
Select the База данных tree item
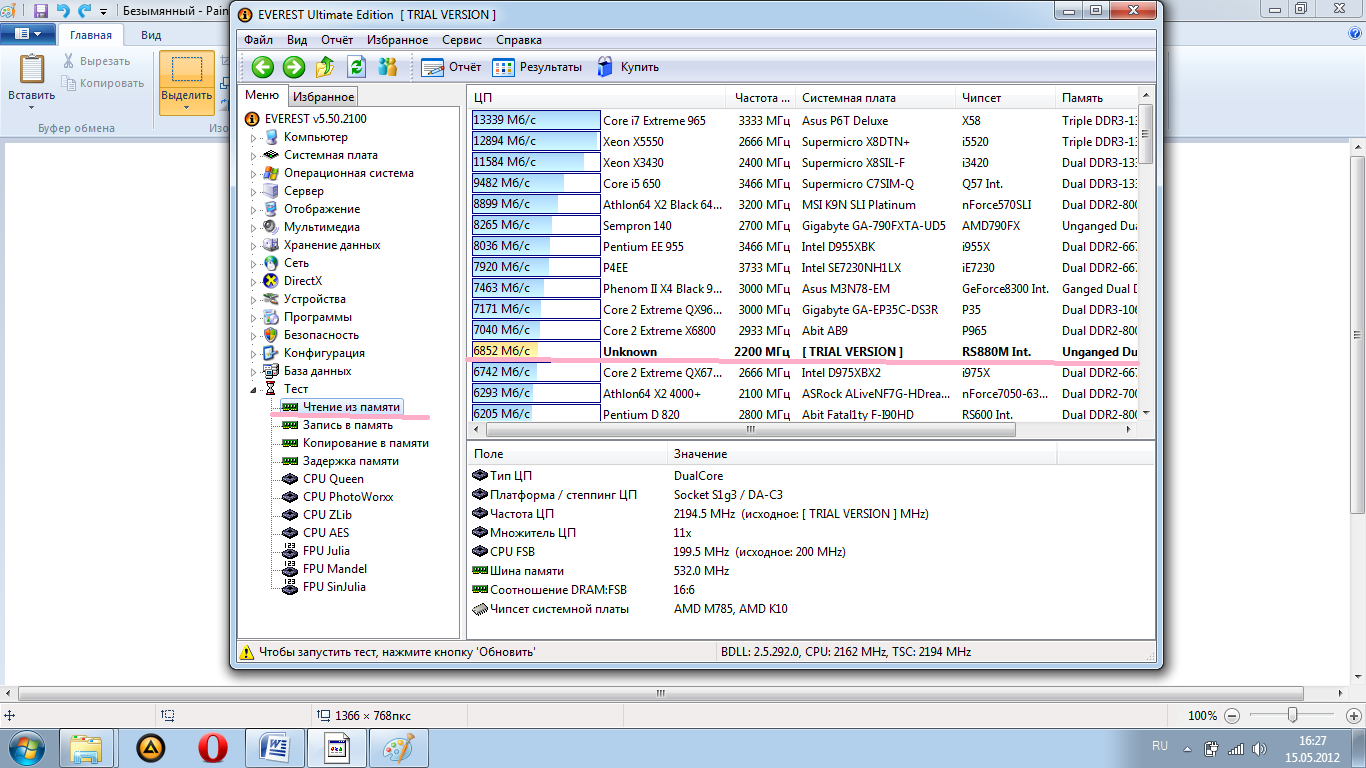point(317,371)
